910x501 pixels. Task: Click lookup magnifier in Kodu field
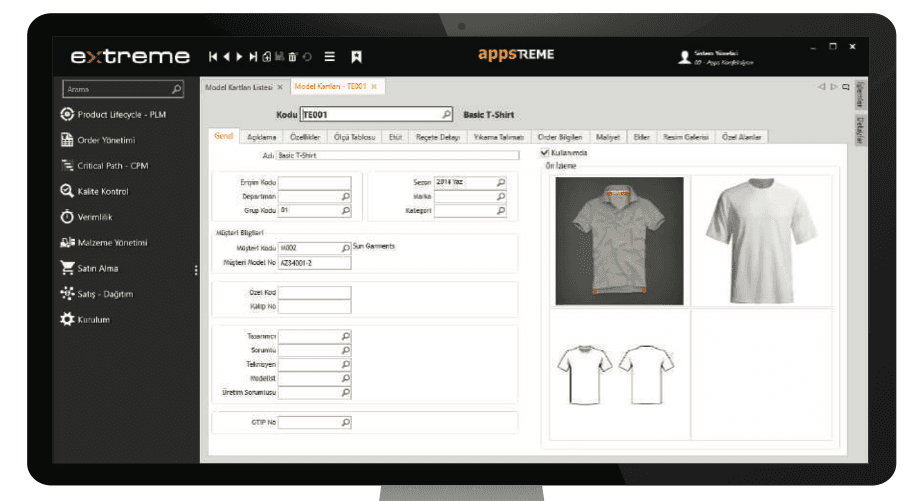(446, 114)
